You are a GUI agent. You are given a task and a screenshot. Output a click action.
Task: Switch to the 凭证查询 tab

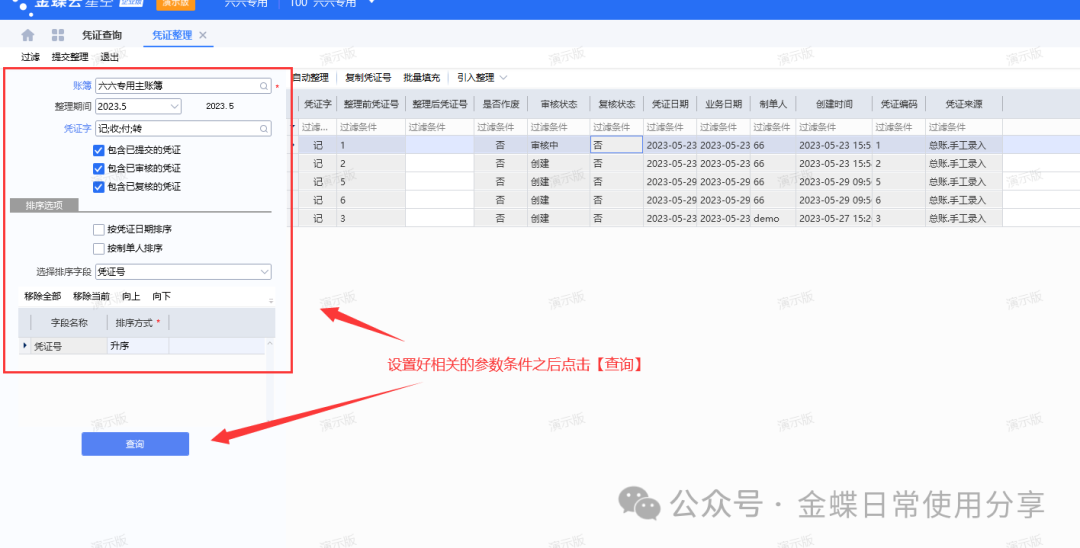click(102, 35)
